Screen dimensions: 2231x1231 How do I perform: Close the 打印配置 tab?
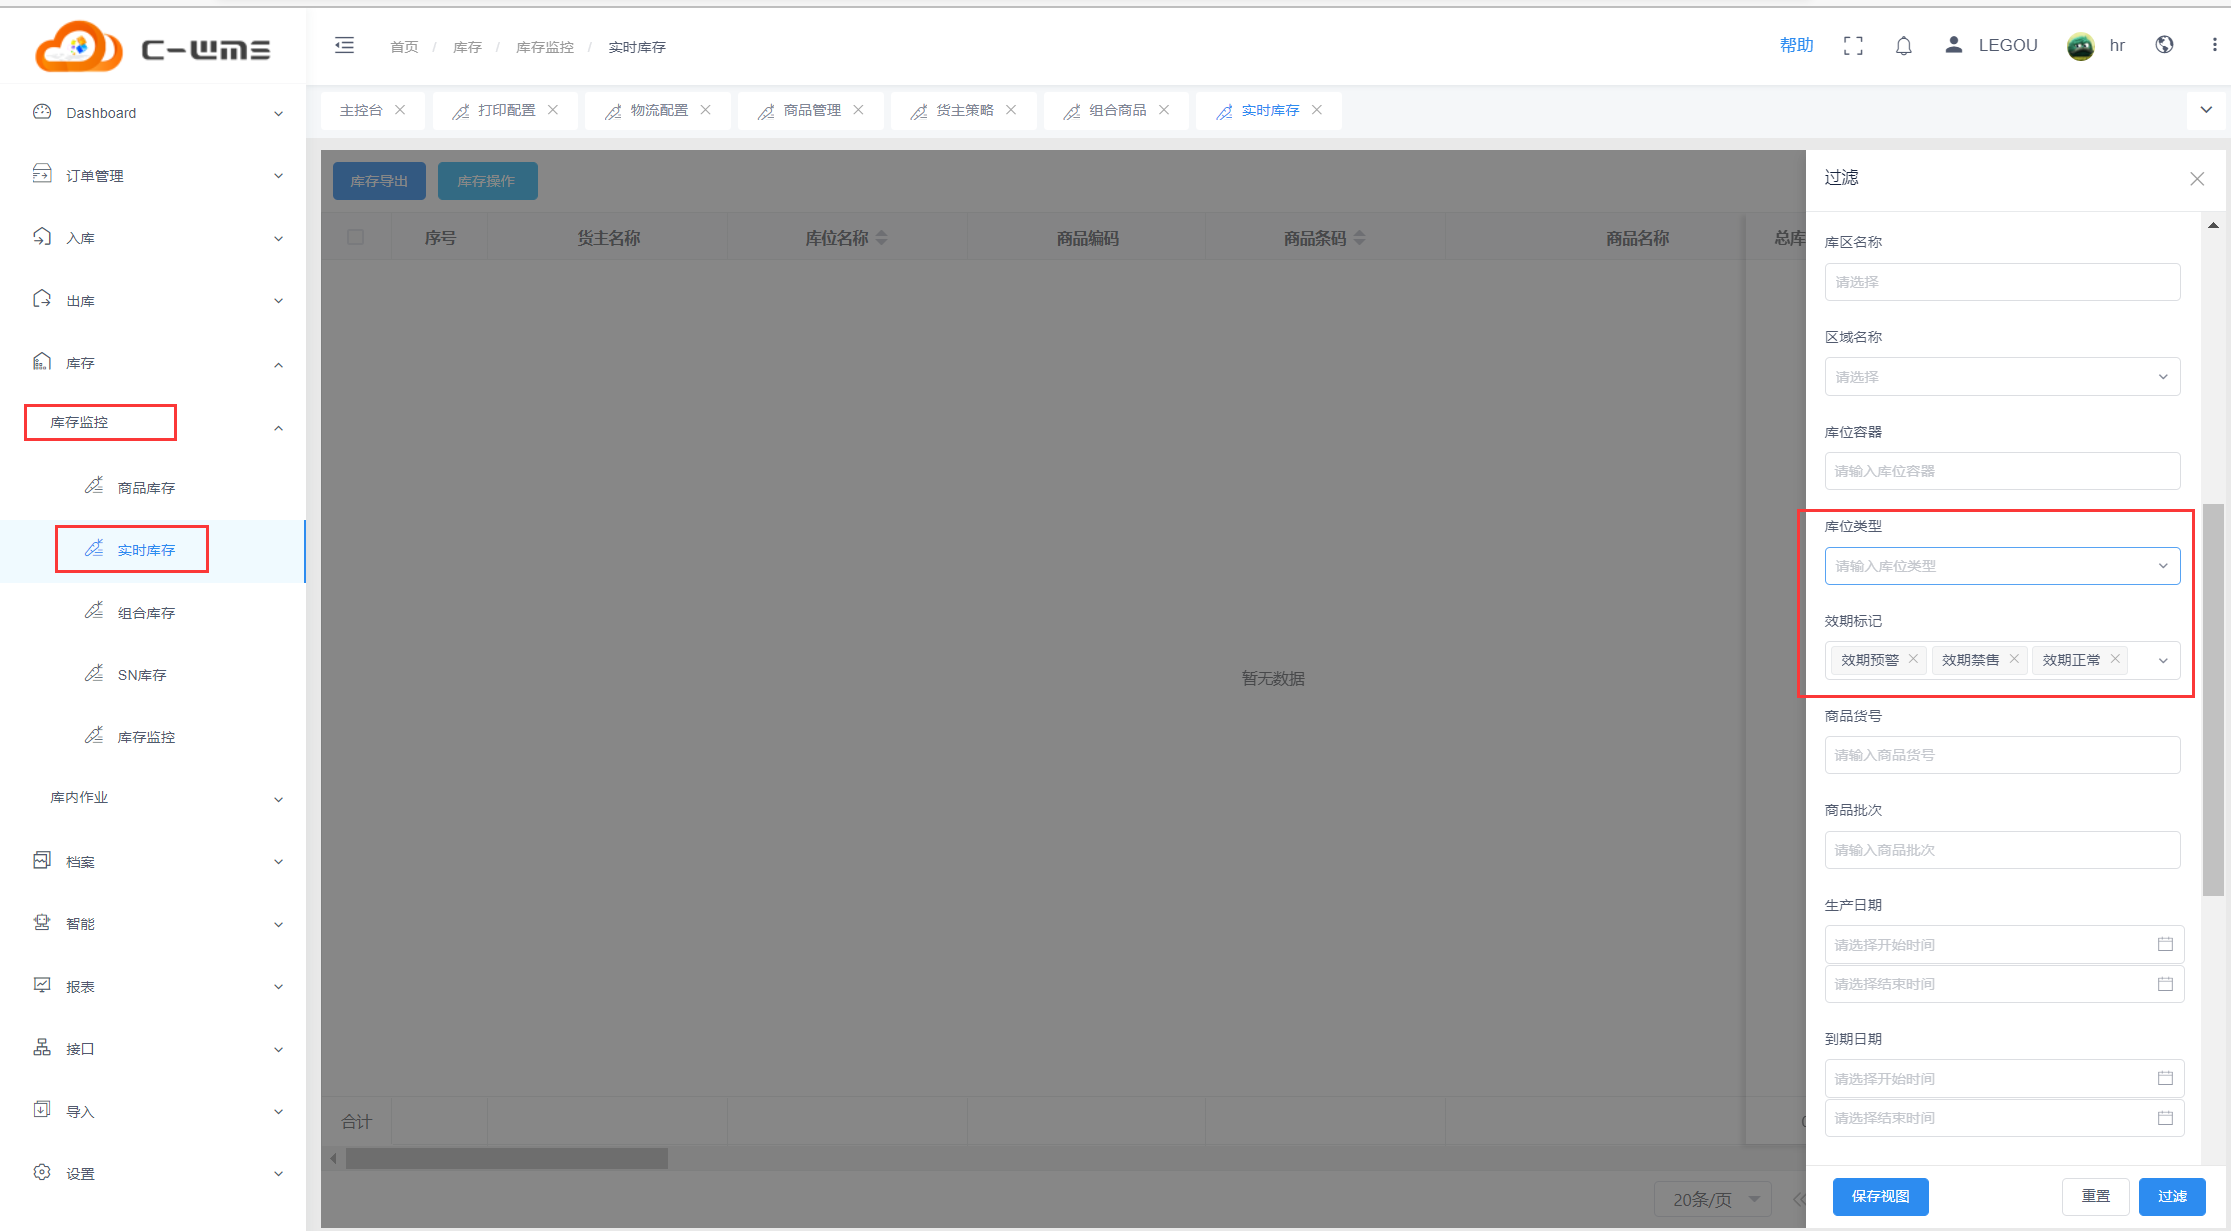point(553,110)
